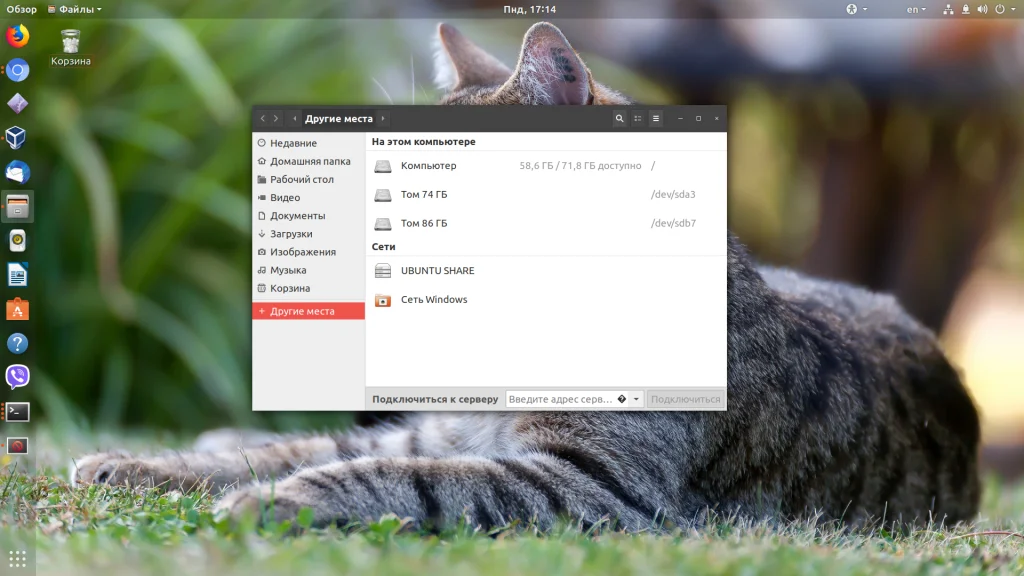The width and height of the screenshot is (1024, 576).
Task: Expand the recent servers dropdown arrow
Action: [x=636, y=399]
